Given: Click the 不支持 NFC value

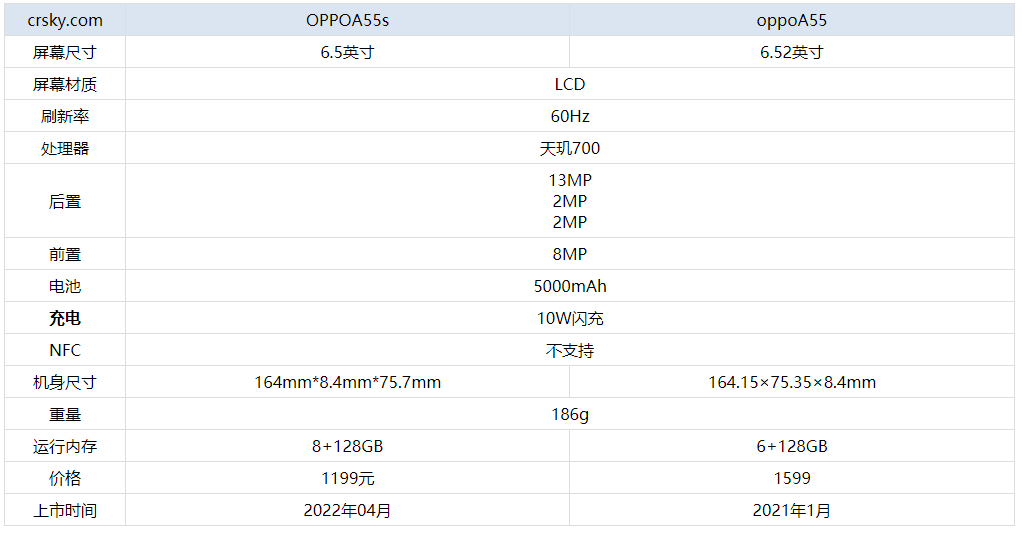Looking at the screenshot, I should click(569, 350).
